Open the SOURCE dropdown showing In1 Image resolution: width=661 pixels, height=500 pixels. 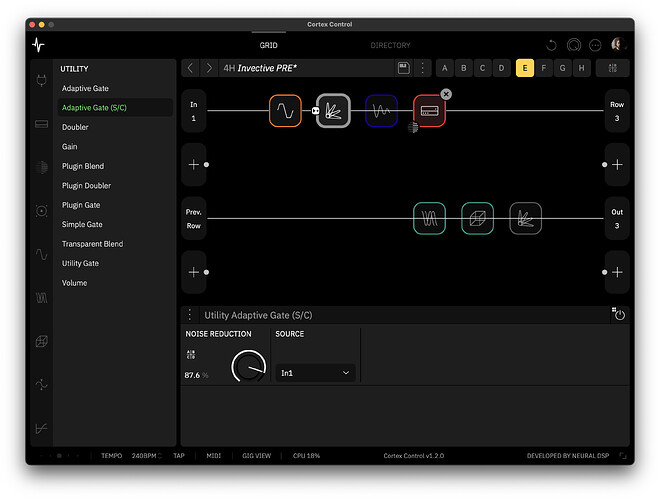(315, 373)
